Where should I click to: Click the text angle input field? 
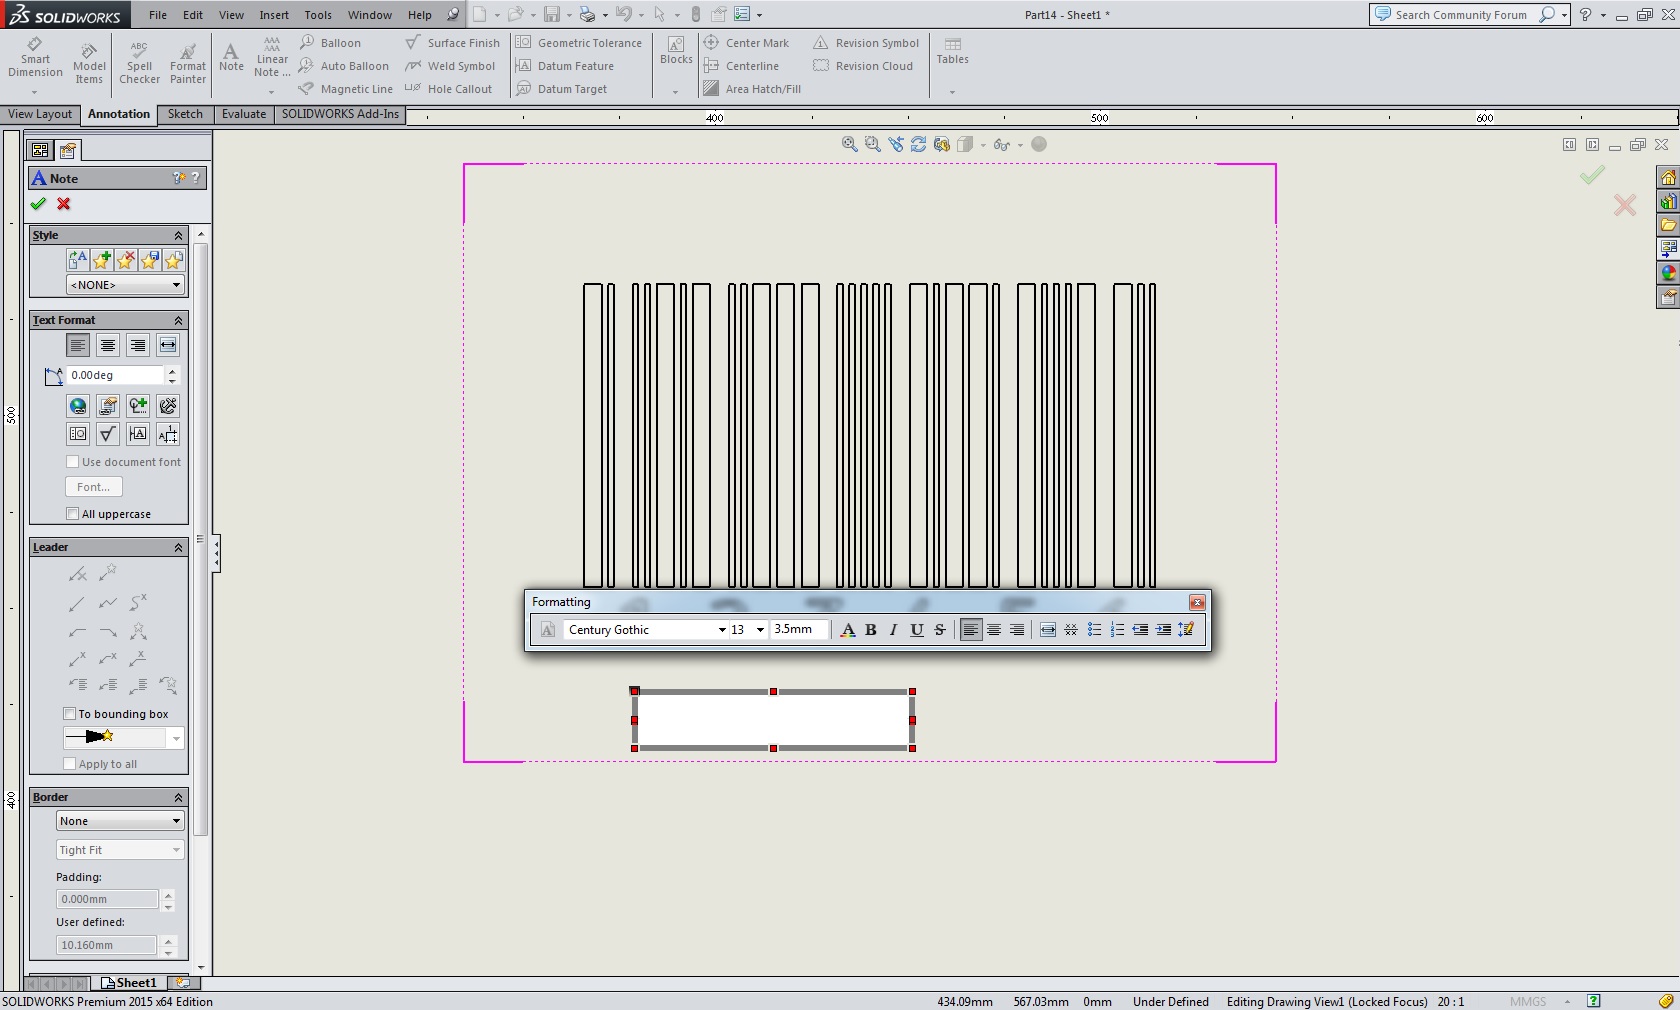point(114,375)
